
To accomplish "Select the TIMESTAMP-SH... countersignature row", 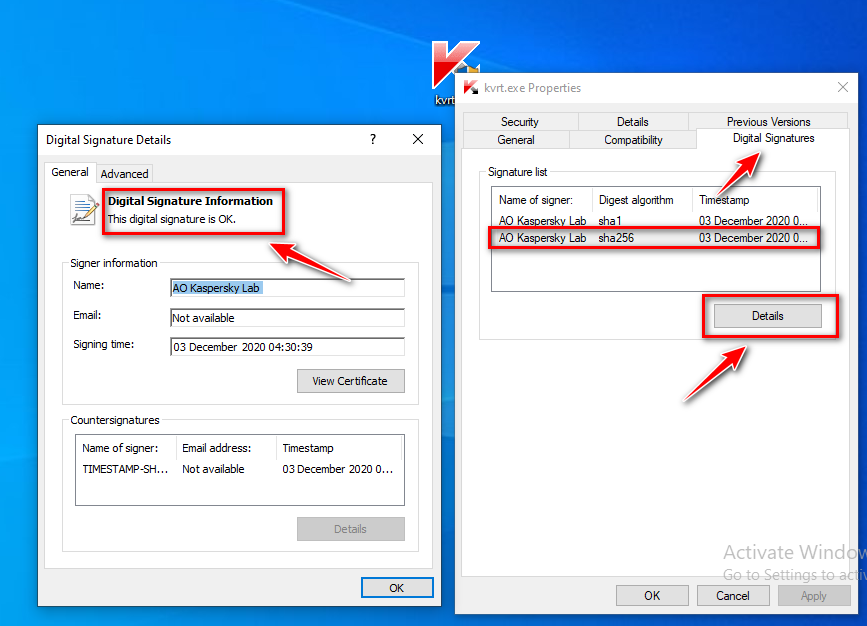I will (x=239, y=469).
